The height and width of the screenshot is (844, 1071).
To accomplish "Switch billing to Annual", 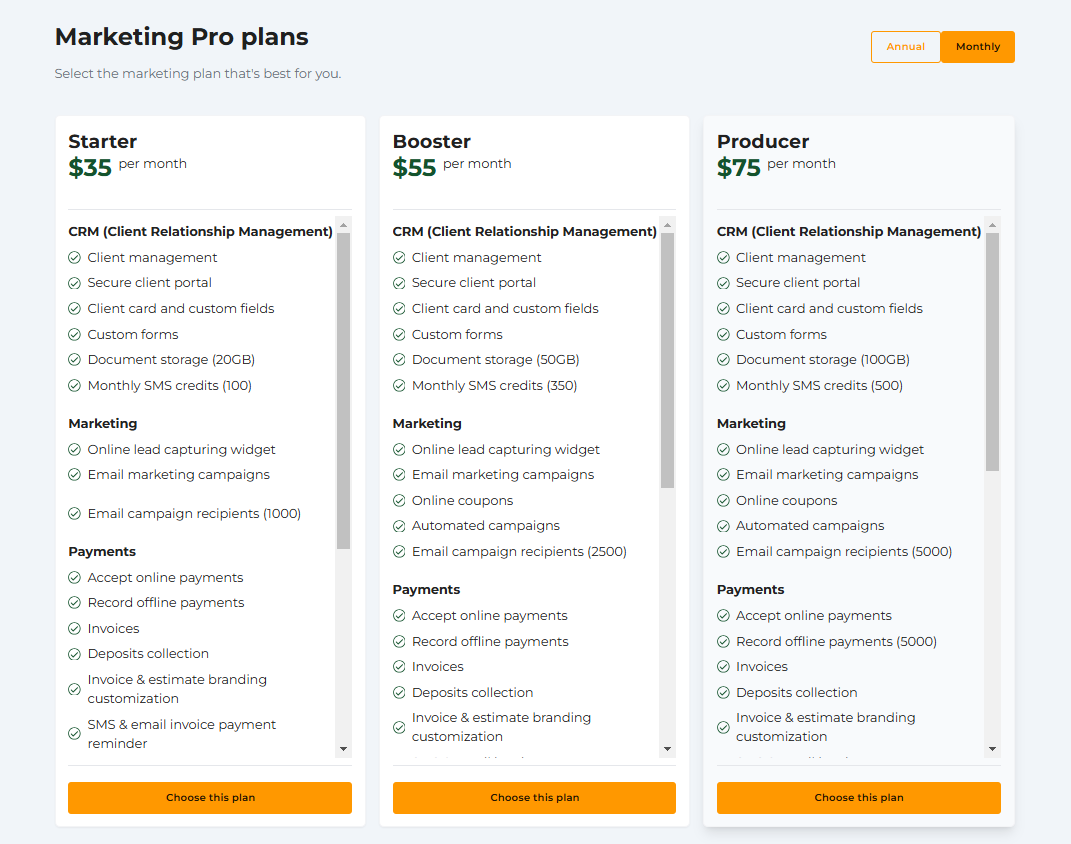I will coord(905,46).
